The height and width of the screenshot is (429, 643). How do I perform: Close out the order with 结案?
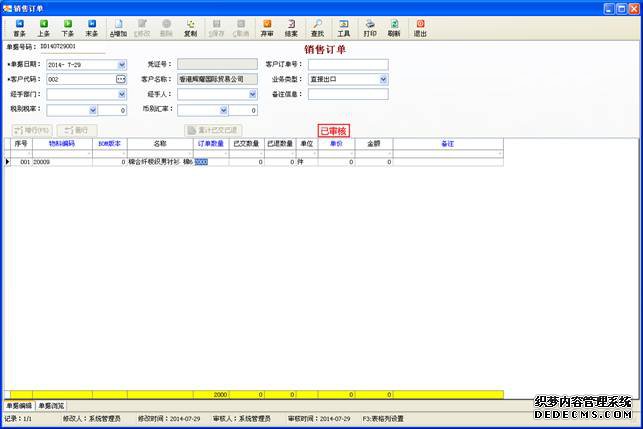click(x=291, y=27)
